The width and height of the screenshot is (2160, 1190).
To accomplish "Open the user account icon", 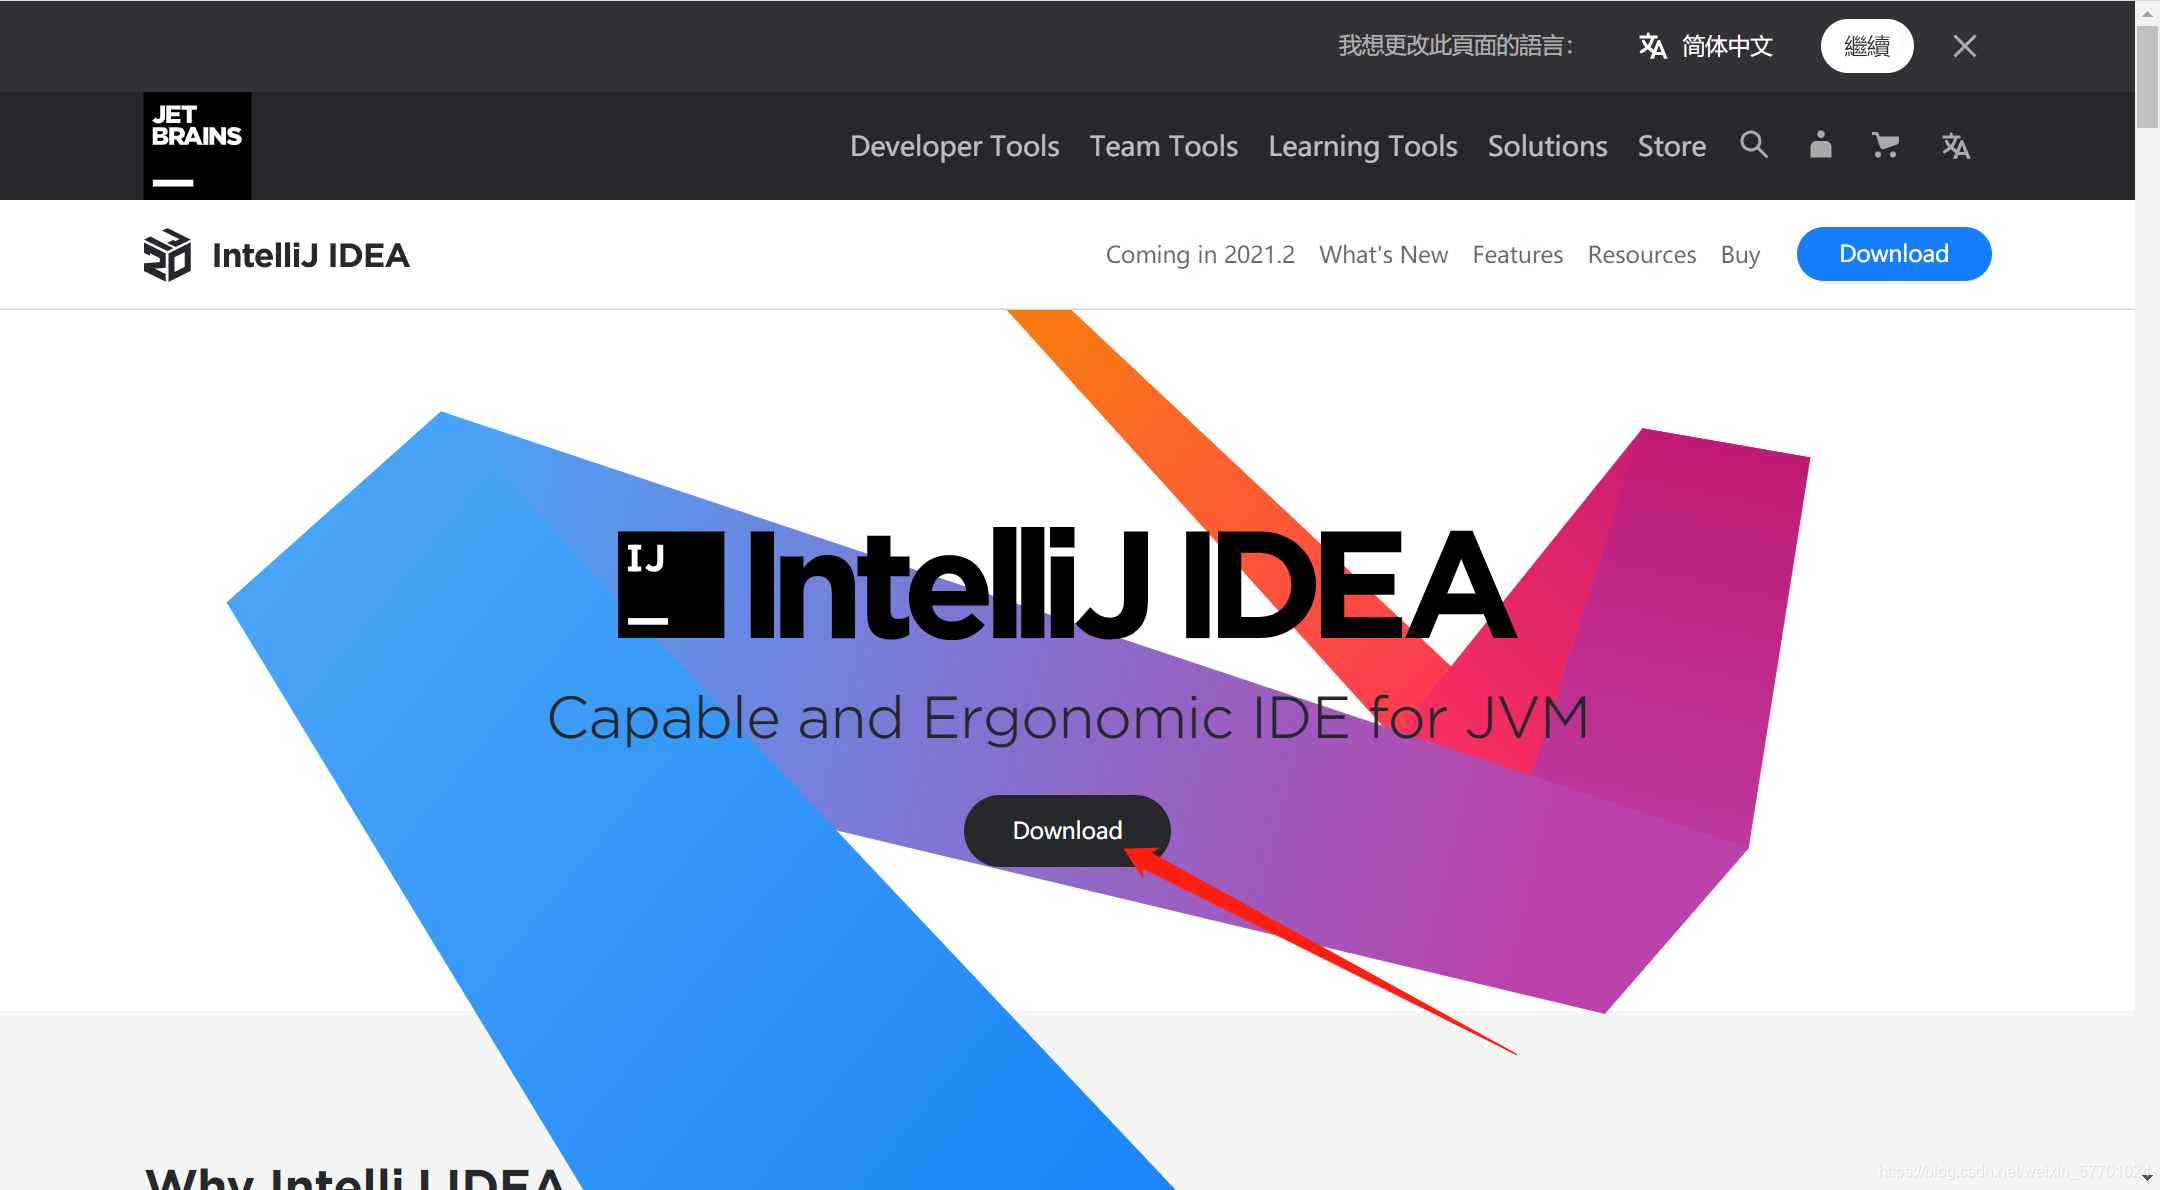I will click(1821, 145).
